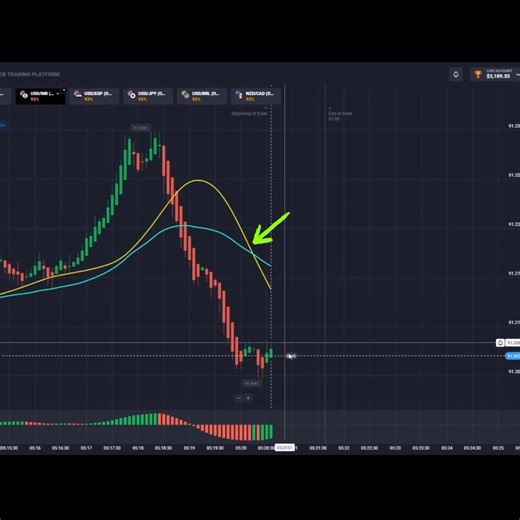Open the price alert bell in the header
520x520 pixels.
point(456,74)
